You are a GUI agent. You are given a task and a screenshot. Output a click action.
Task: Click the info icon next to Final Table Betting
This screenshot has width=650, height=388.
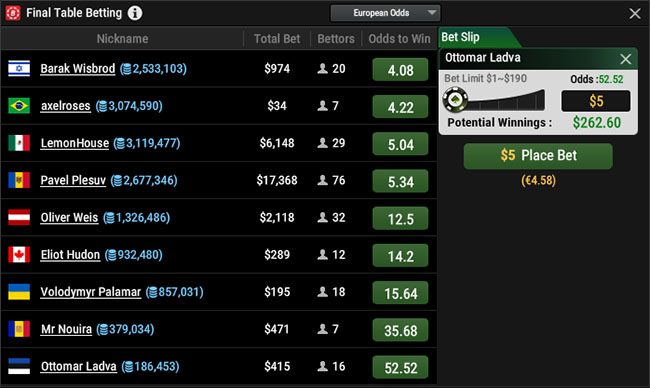[135, 13]
